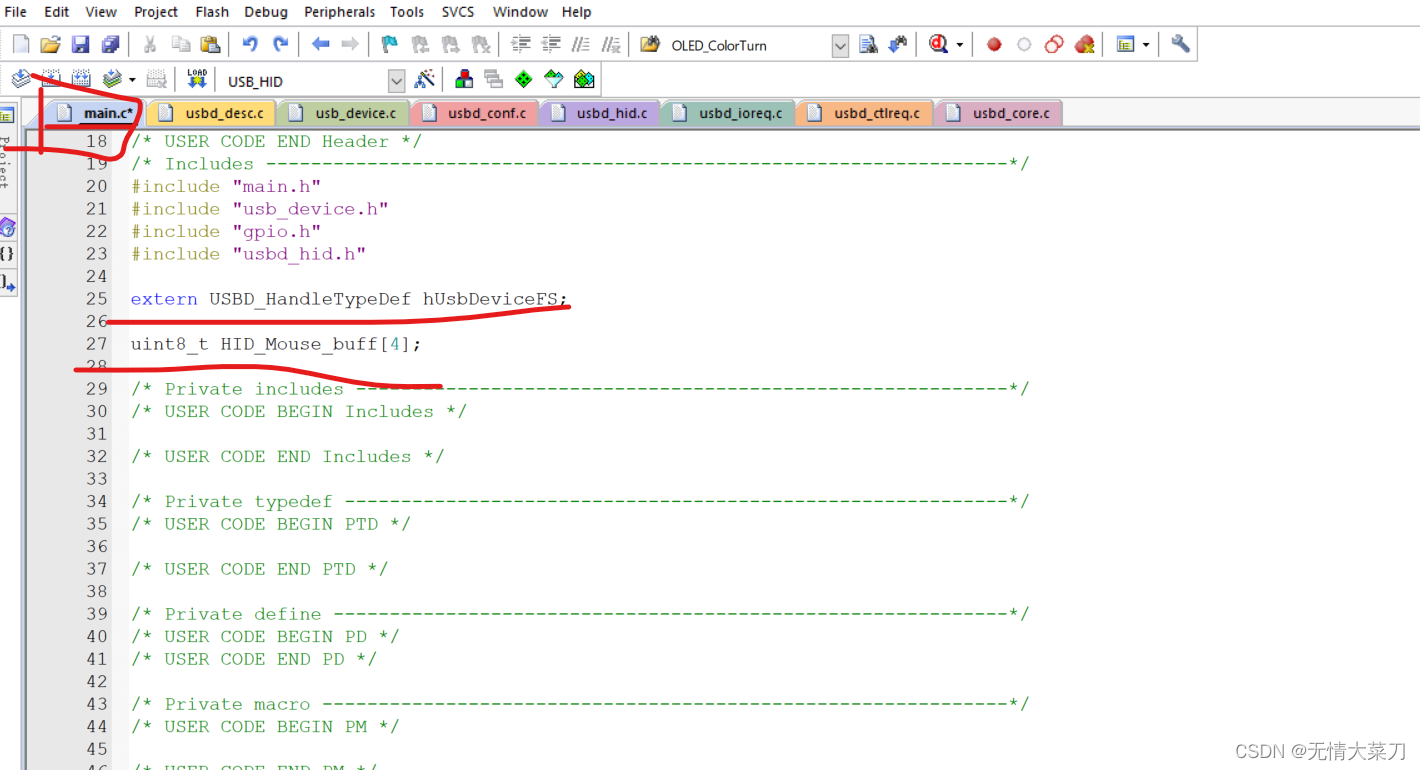1420x770 pixels.
Task: Navigate backwards with the blue left arrow
Action: click(320, 45)
